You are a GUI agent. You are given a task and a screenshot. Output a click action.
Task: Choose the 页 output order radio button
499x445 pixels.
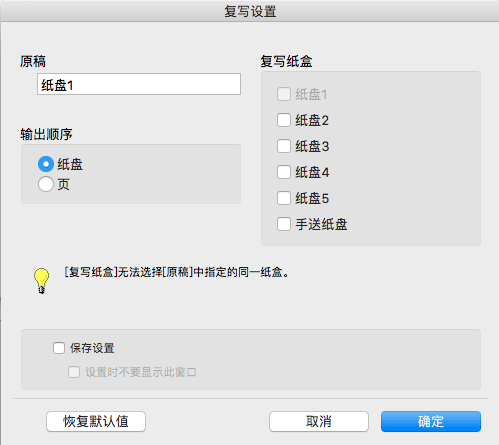[x=46, y=184]
